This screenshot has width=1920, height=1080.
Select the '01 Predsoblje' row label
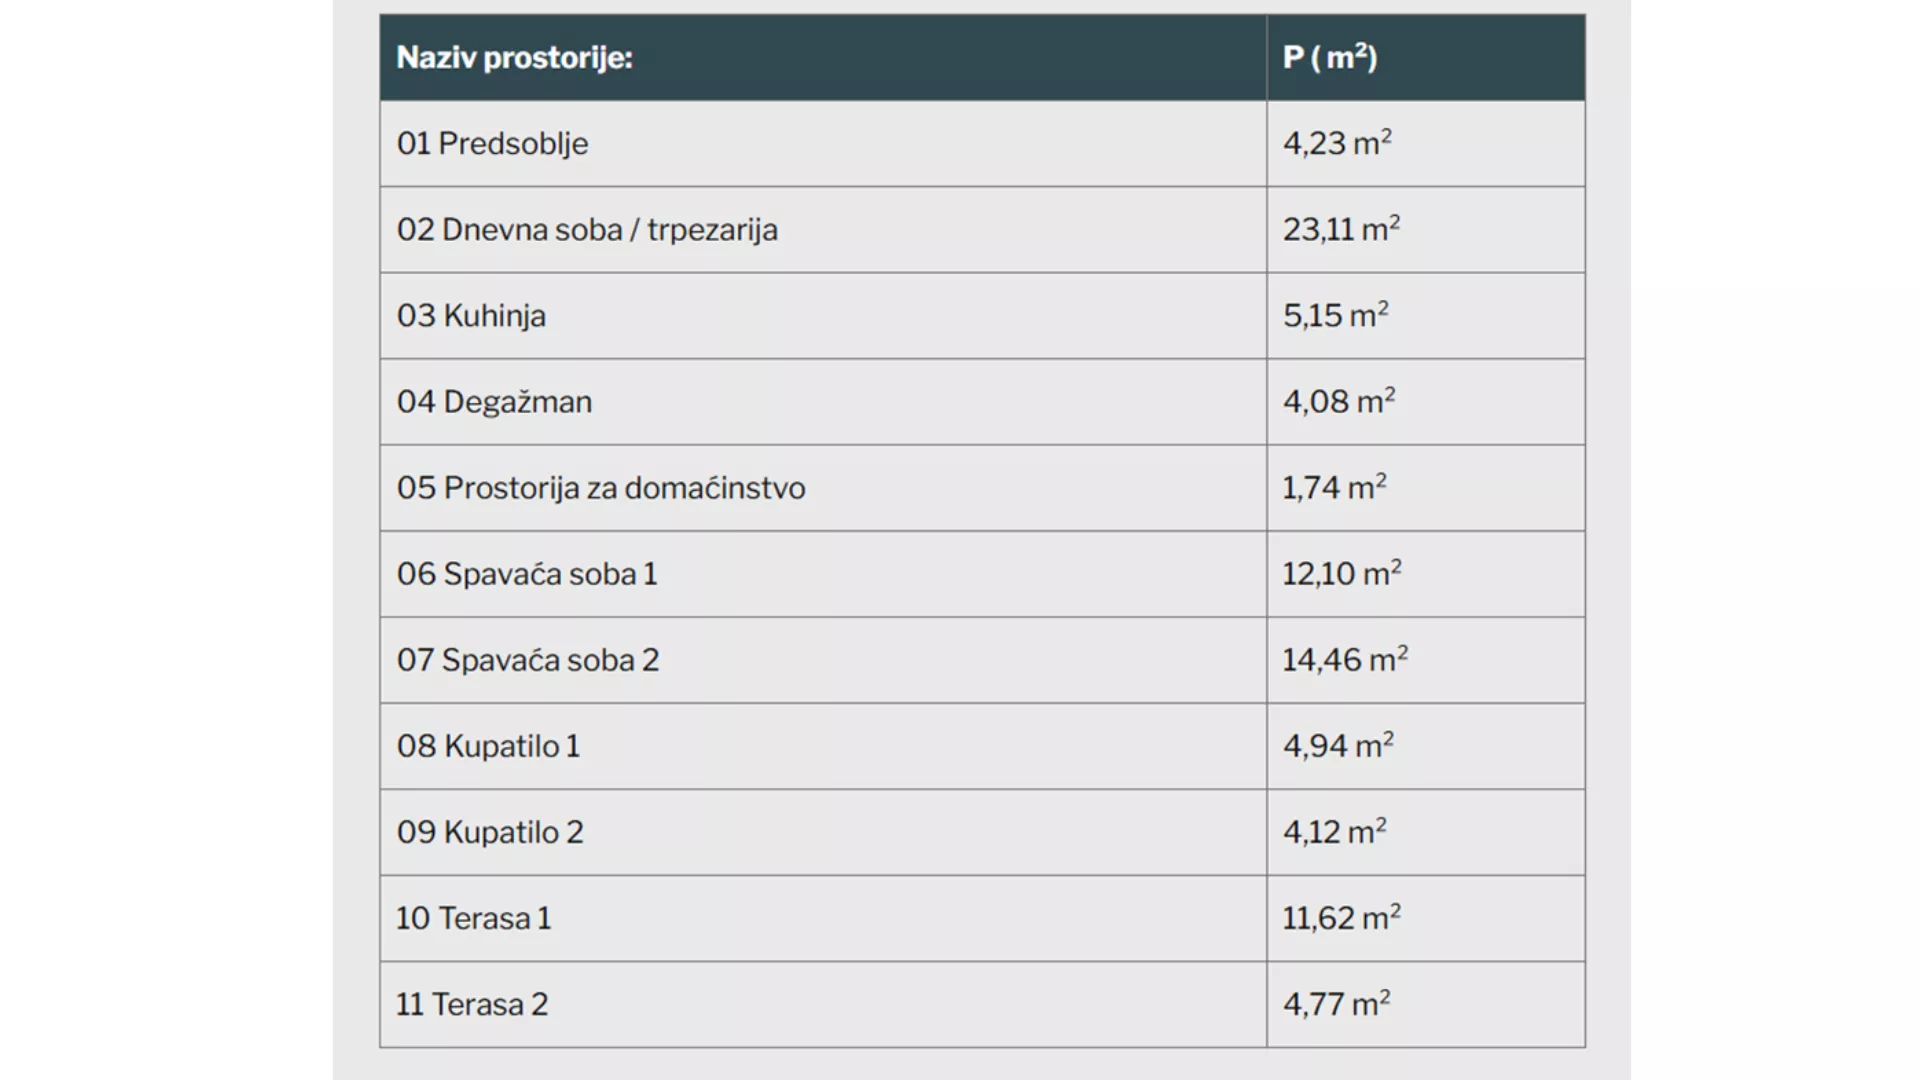[492, 144]
